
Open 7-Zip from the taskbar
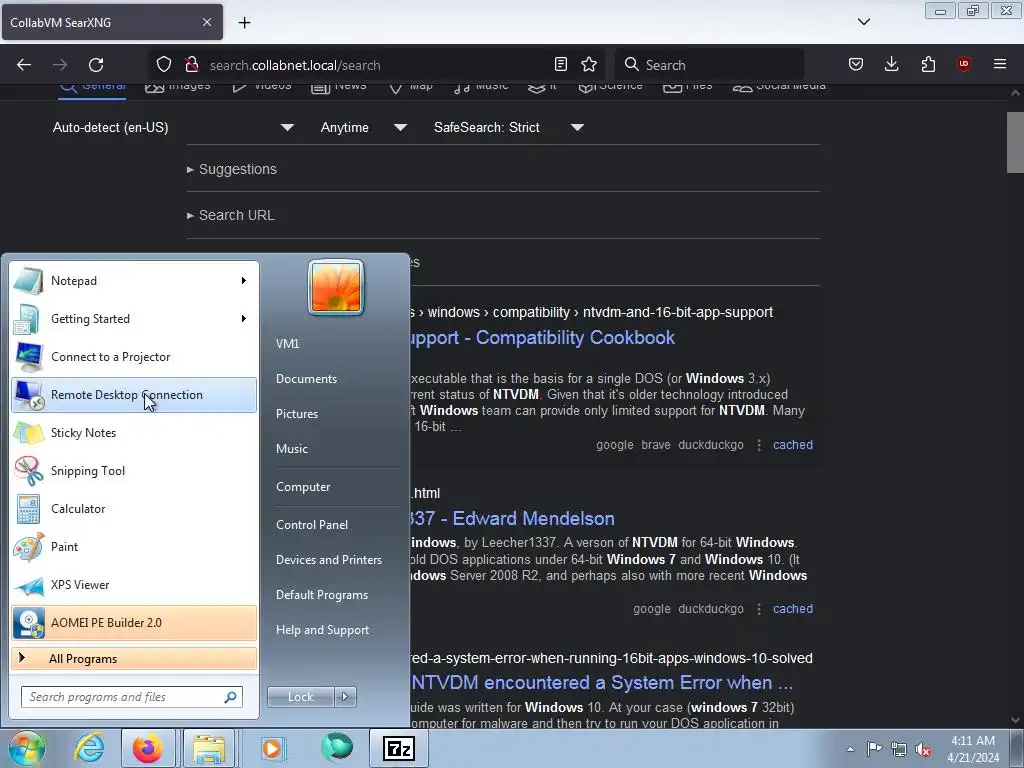coord(398,748)
